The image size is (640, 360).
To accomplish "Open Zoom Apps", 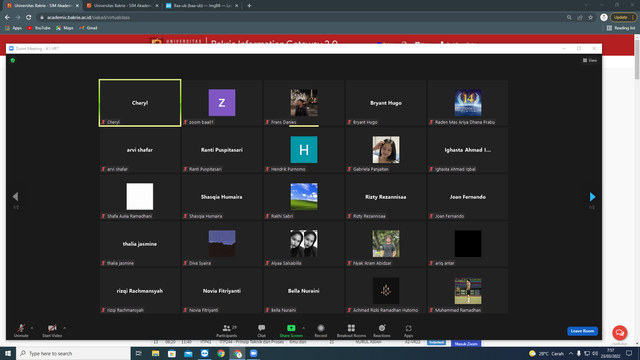I will pyautogui.click(x=408, y=331).
